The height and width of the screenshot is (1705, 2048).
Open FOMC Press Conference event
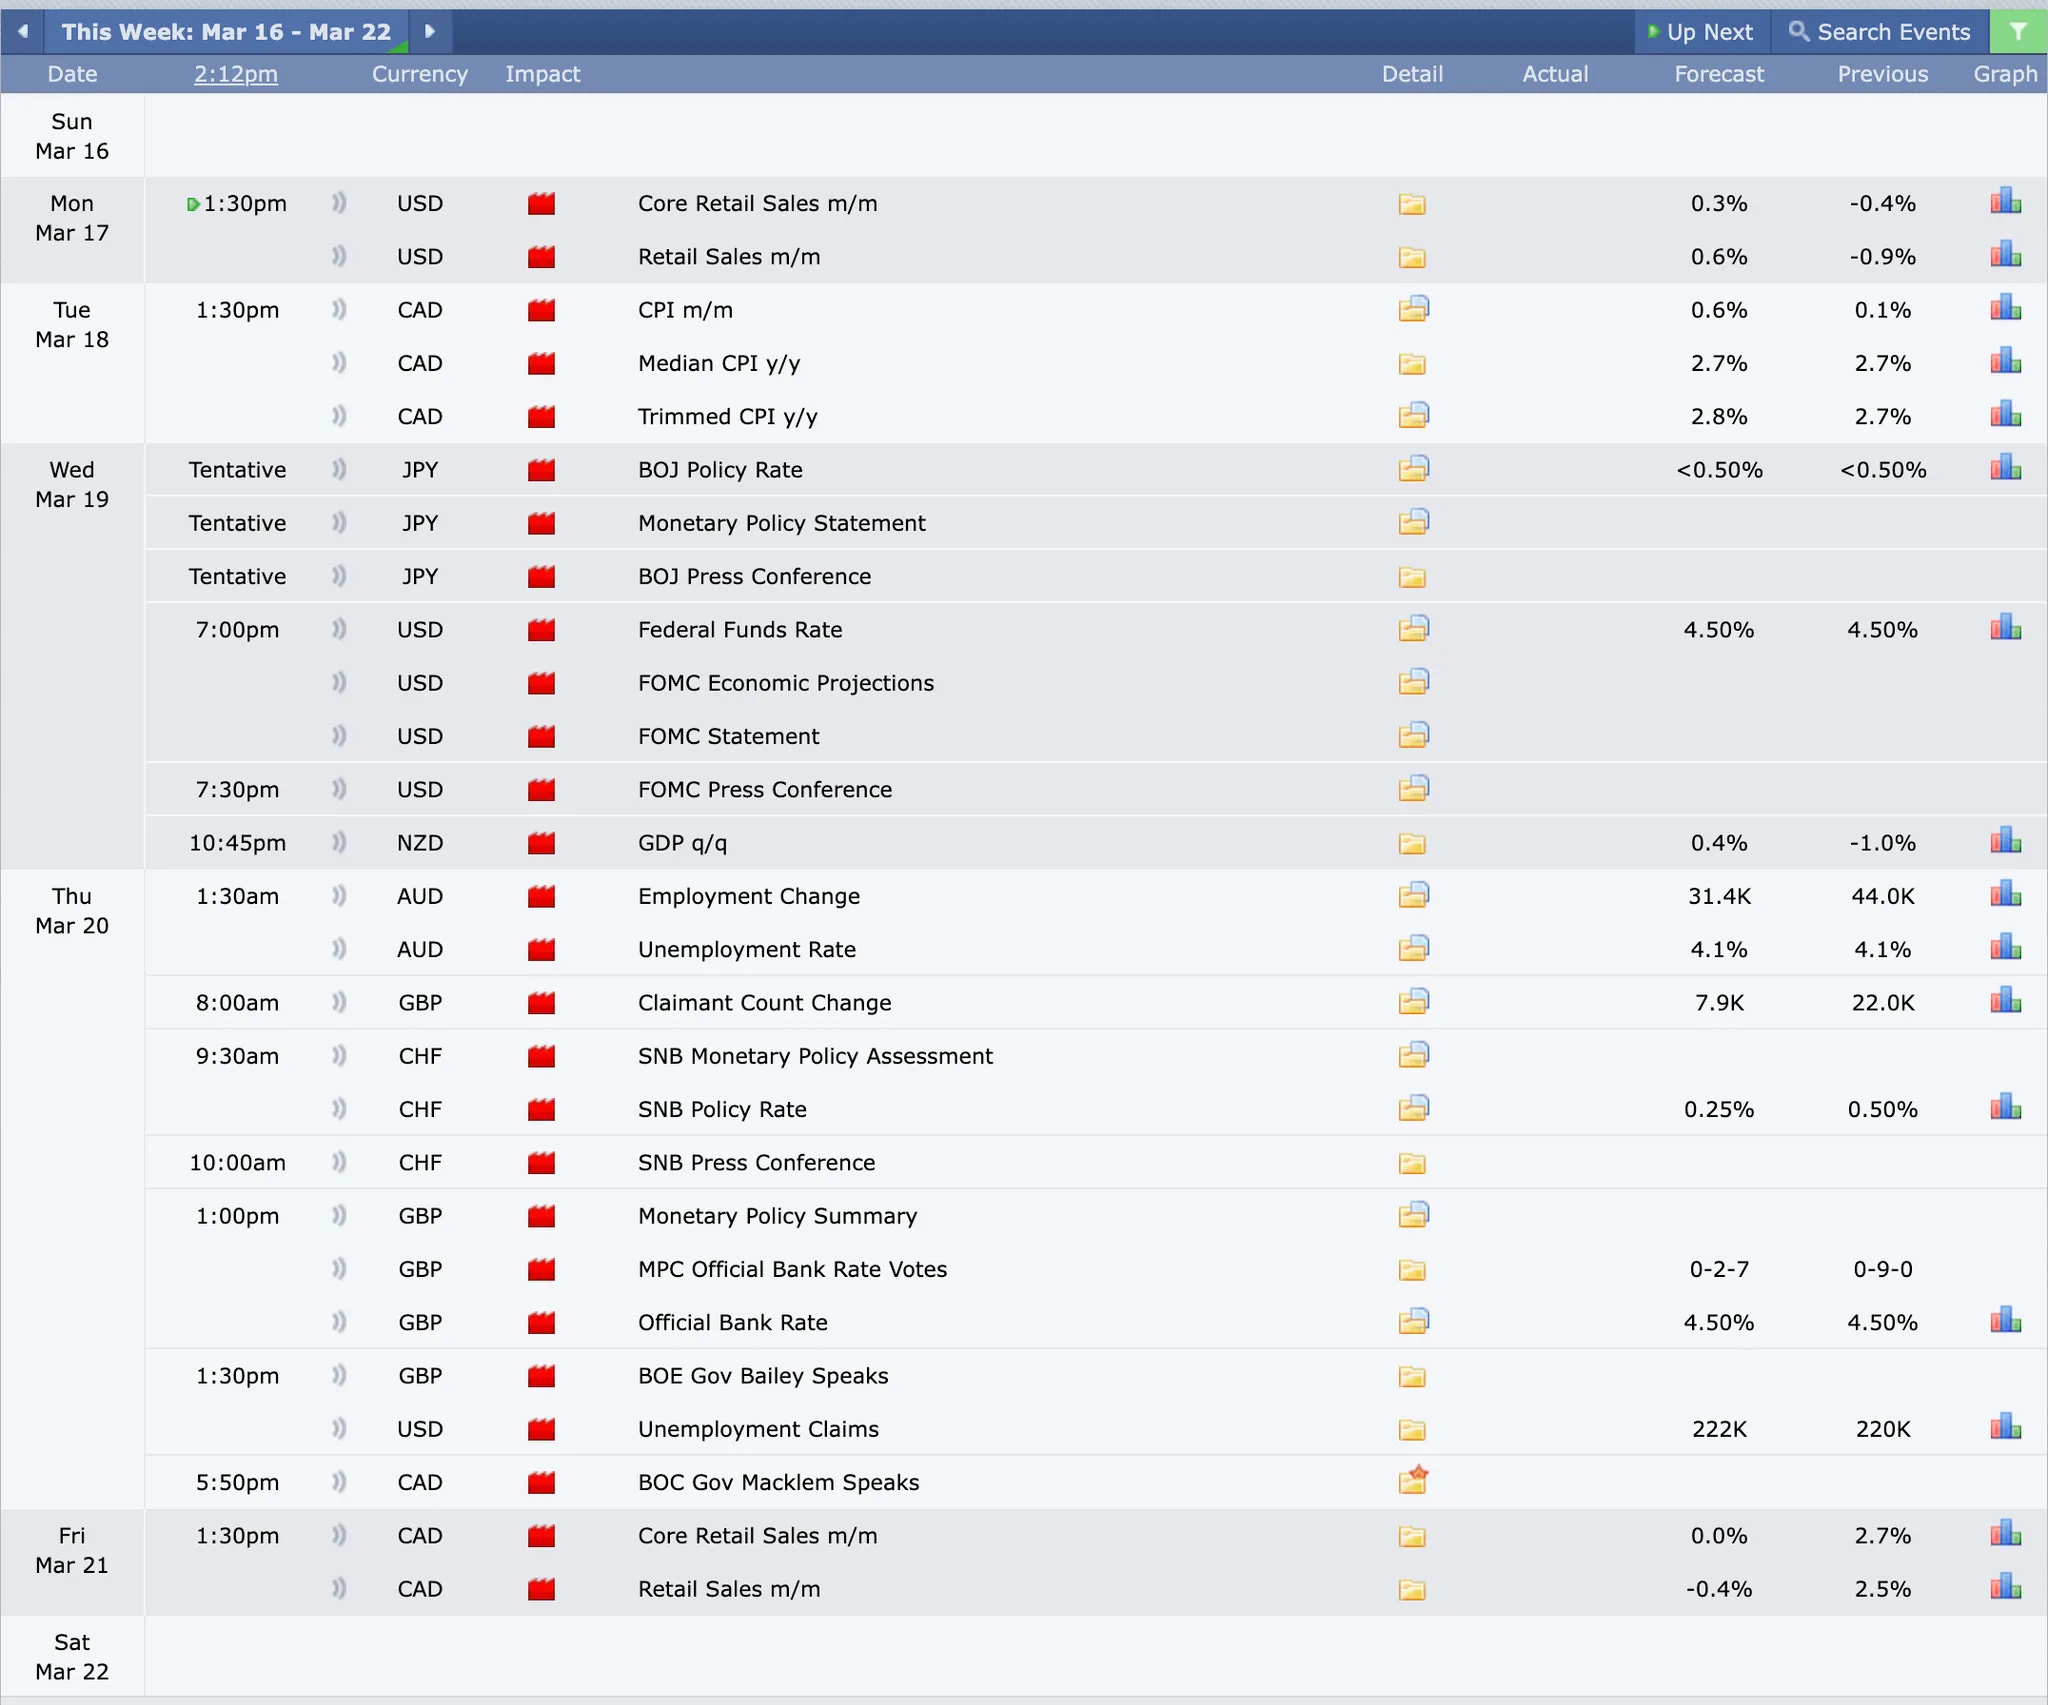[764, 789]
